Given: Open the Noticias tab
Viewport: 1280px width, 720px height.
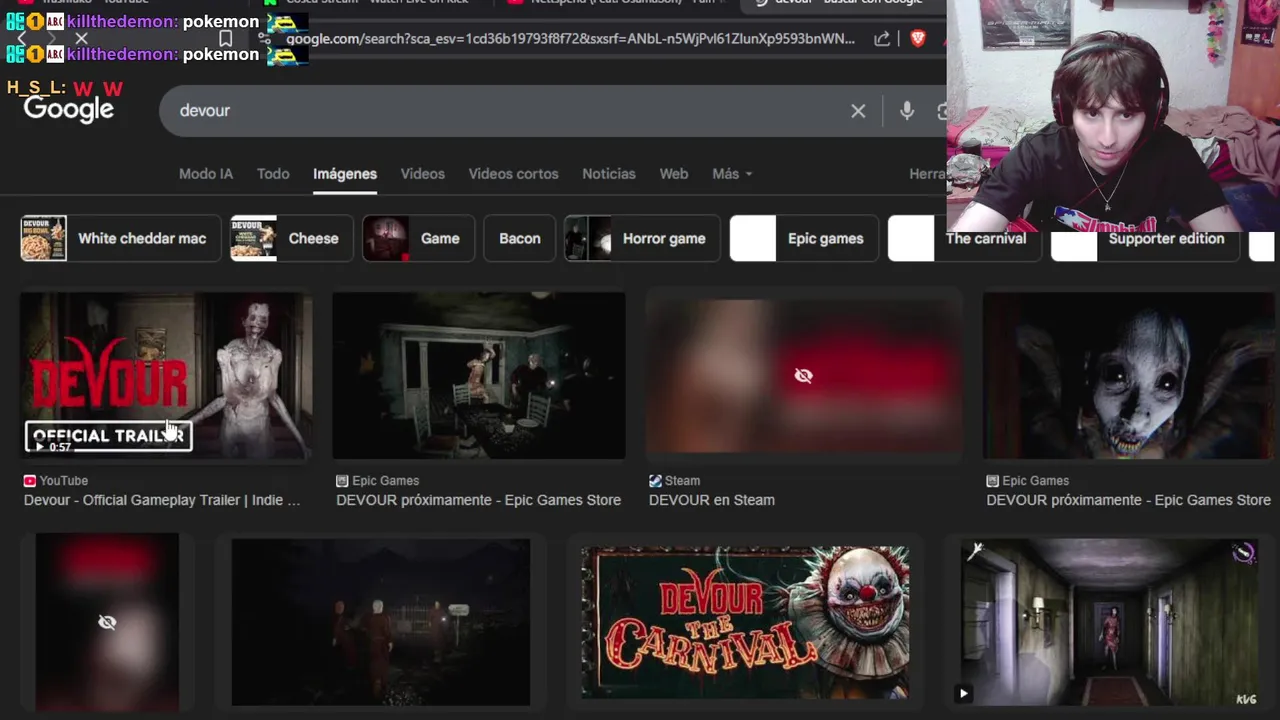Looking at the screenshot, I should point(609,174).
